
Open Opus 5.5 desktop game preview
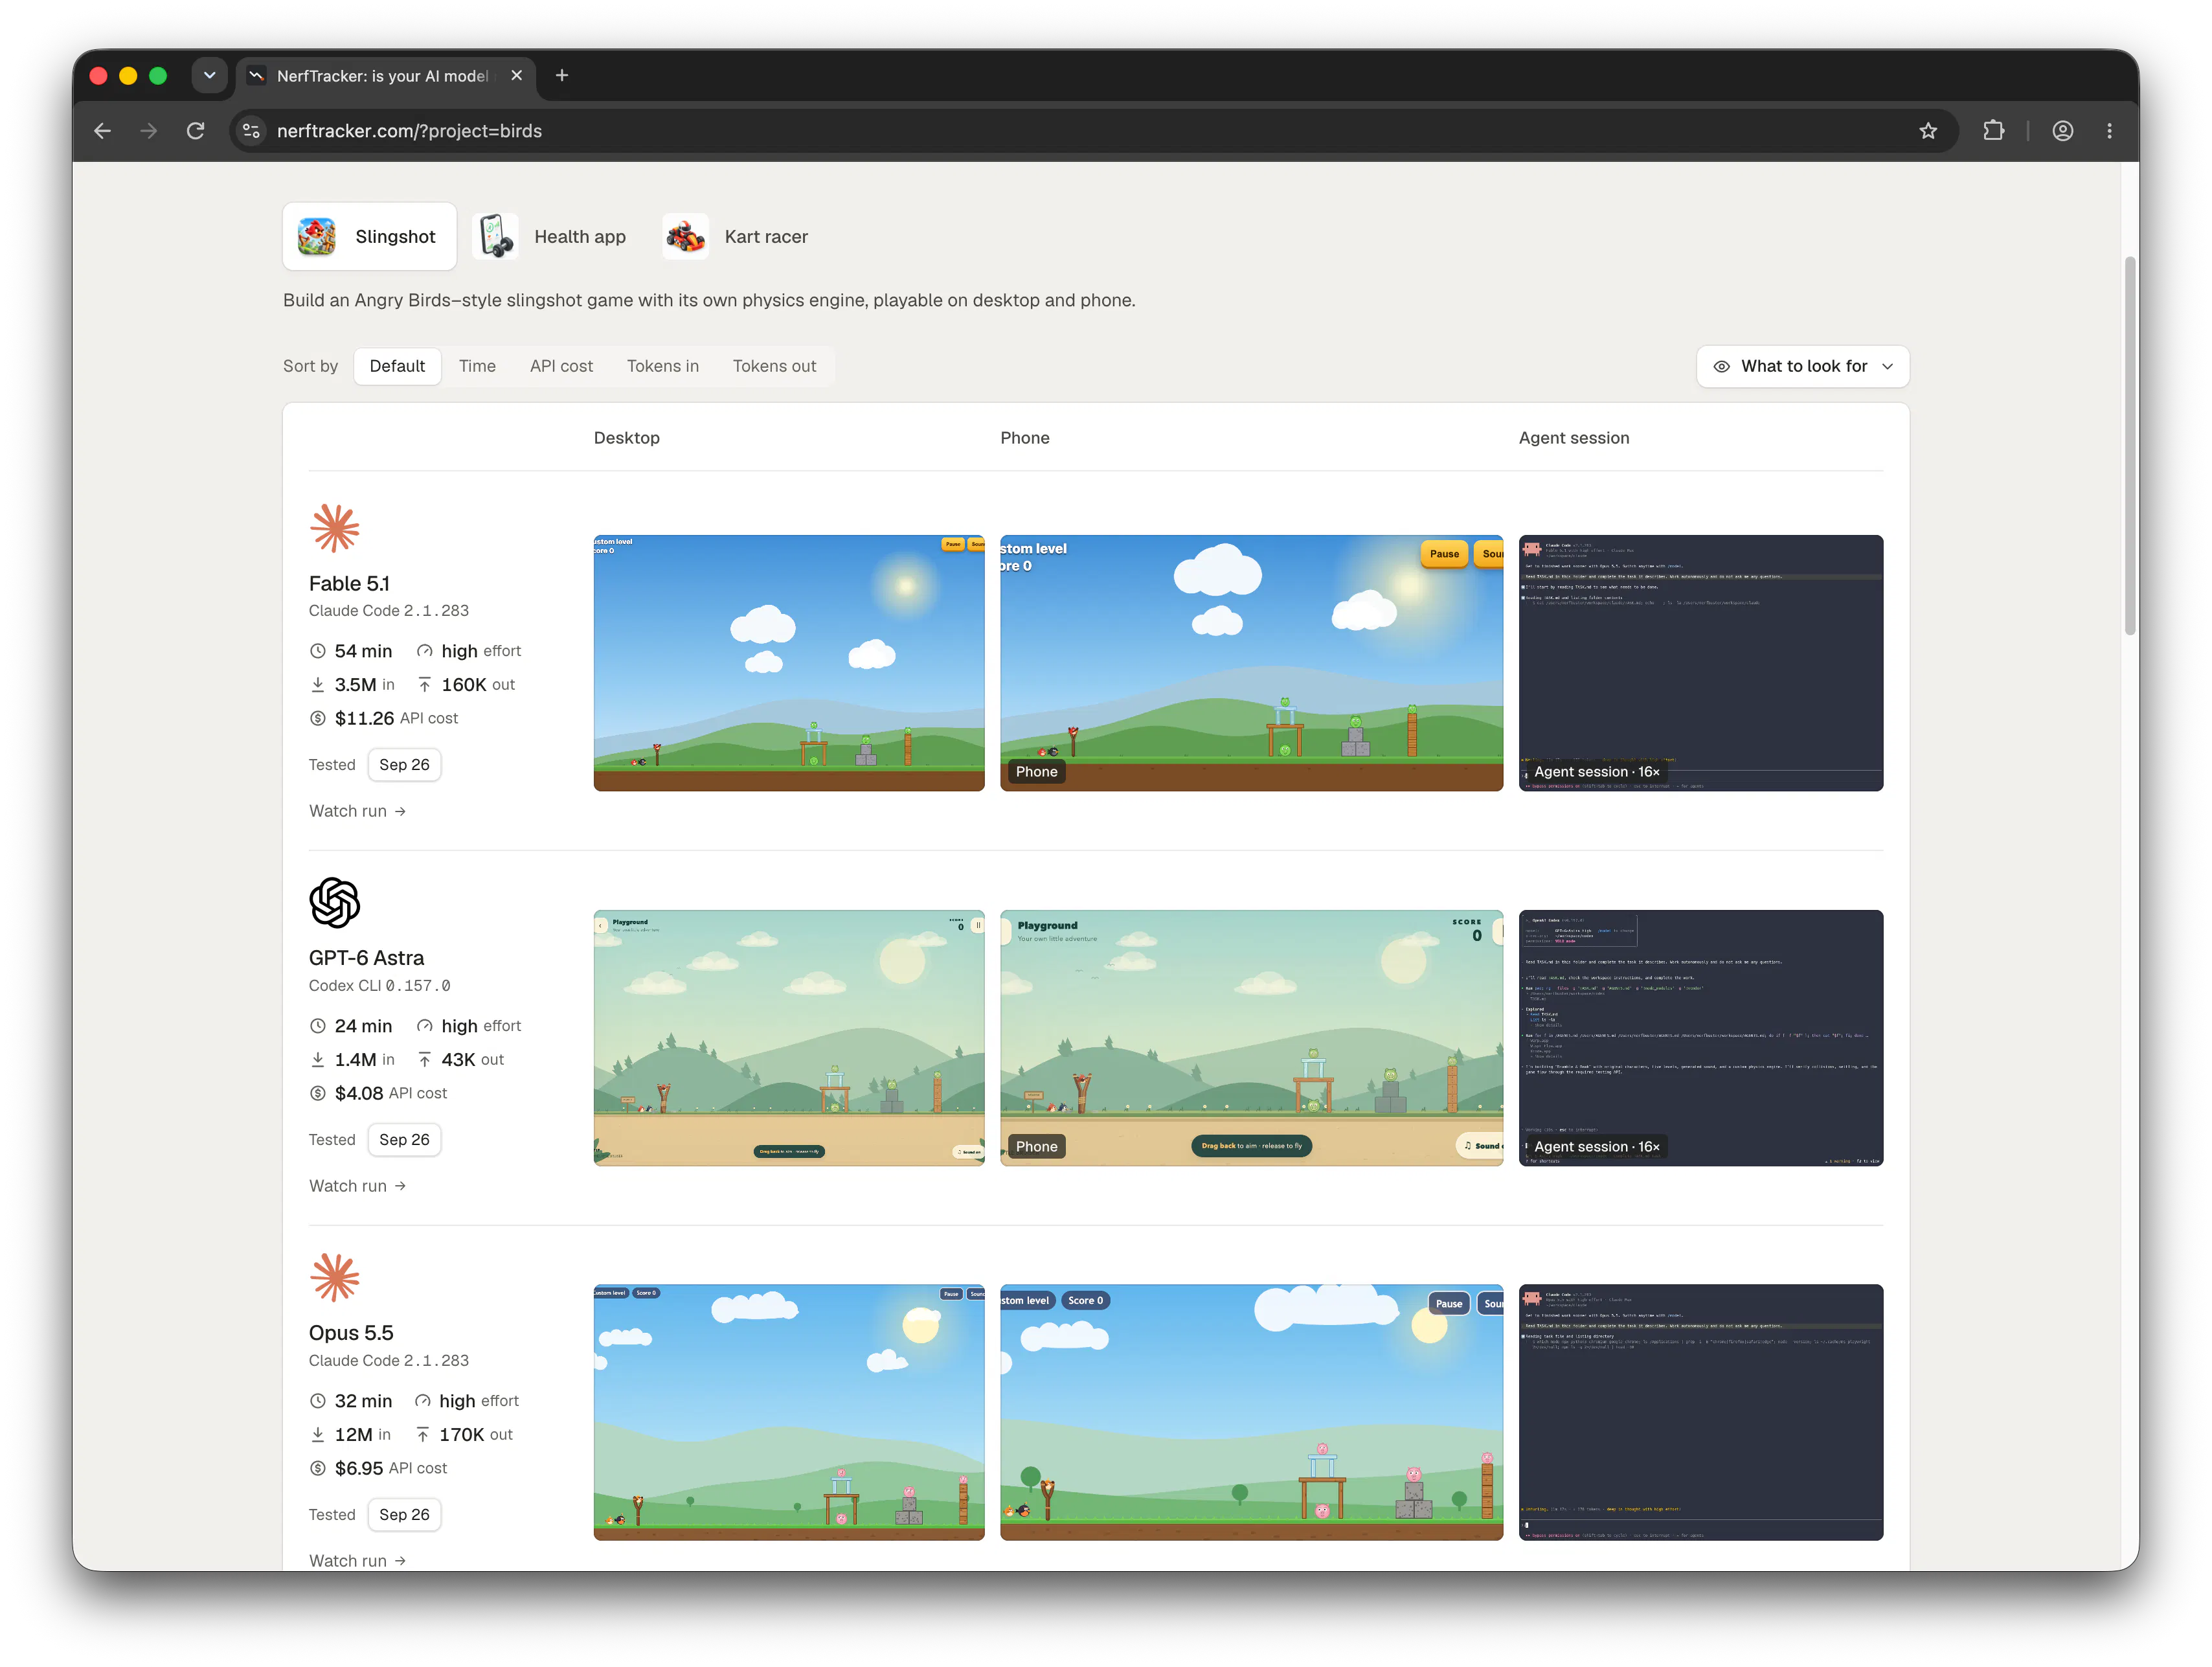(x=789, y=1412)
